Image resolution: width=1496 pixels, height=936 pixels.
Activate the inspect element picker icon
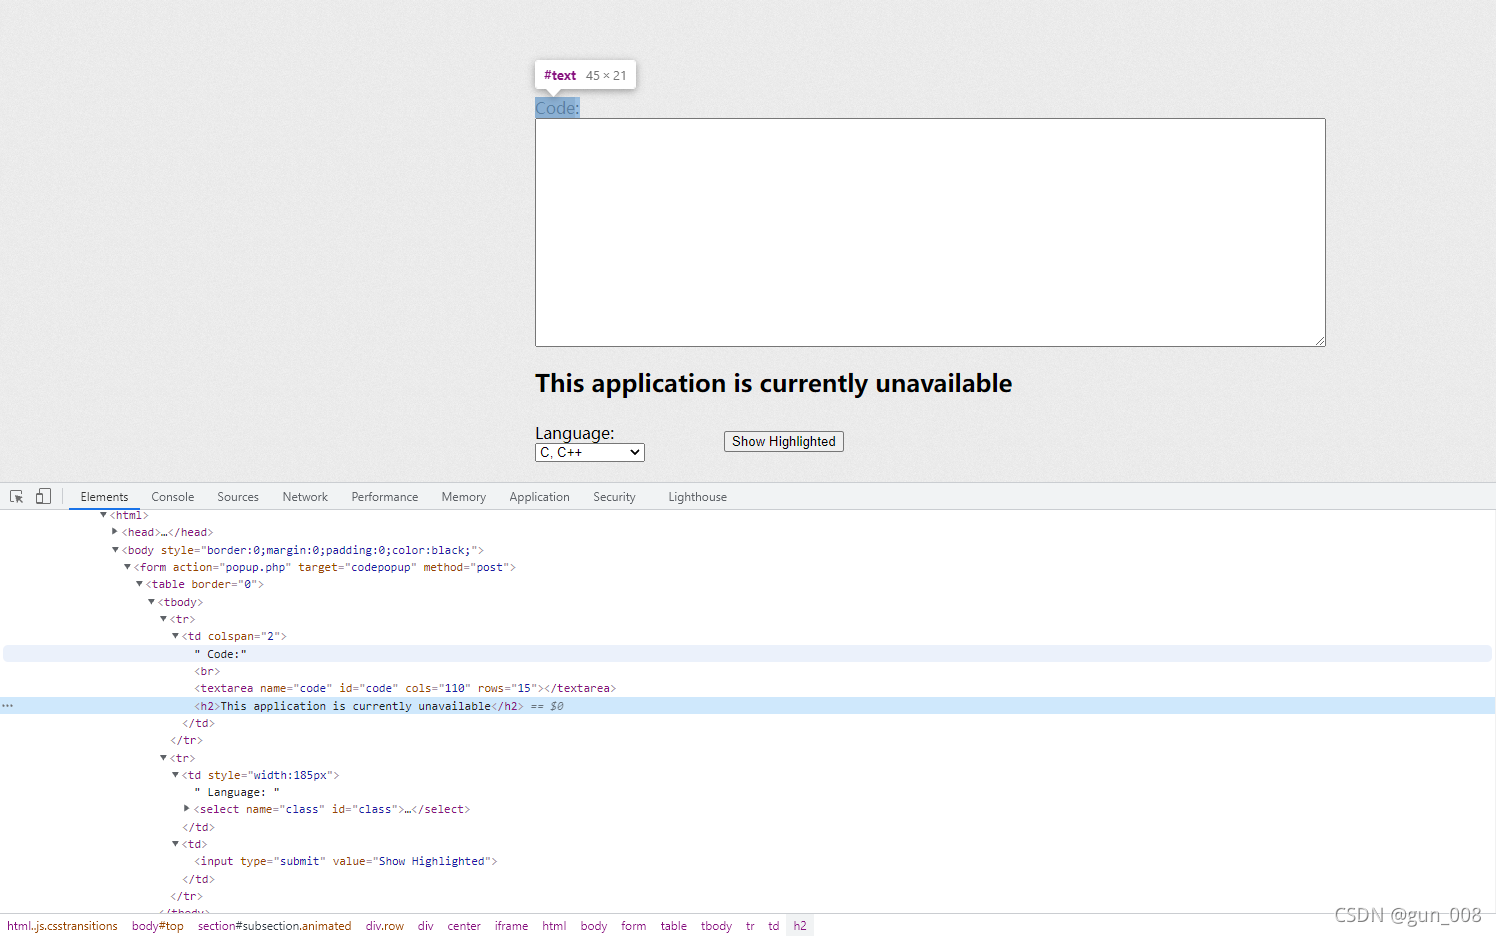pos(17,497)
